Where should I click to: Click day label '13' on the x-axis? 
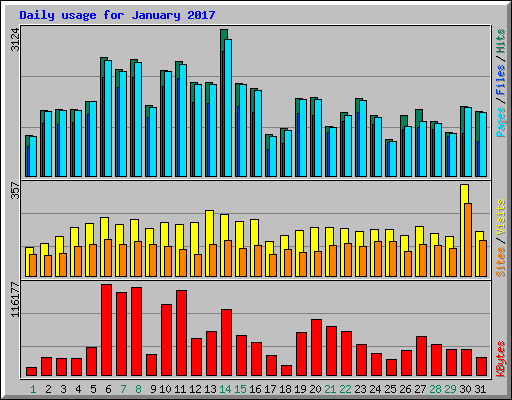coord(210,389)
